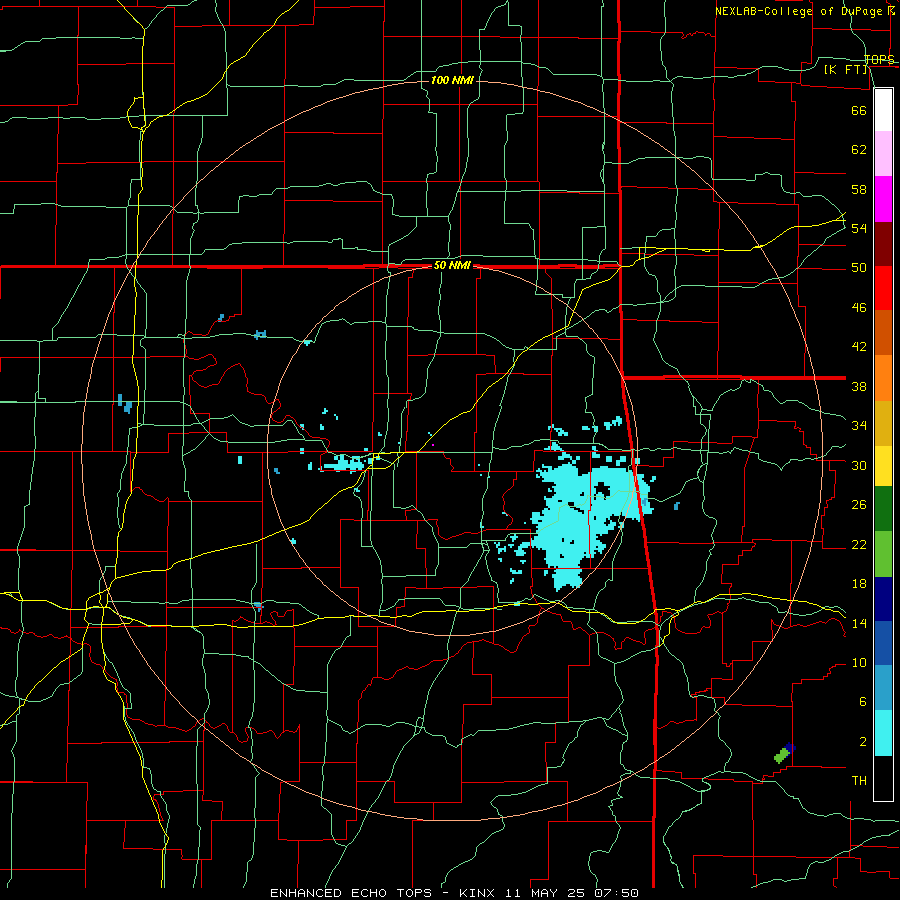
Task: Click the legend value "54"
Action: (859, 228)
